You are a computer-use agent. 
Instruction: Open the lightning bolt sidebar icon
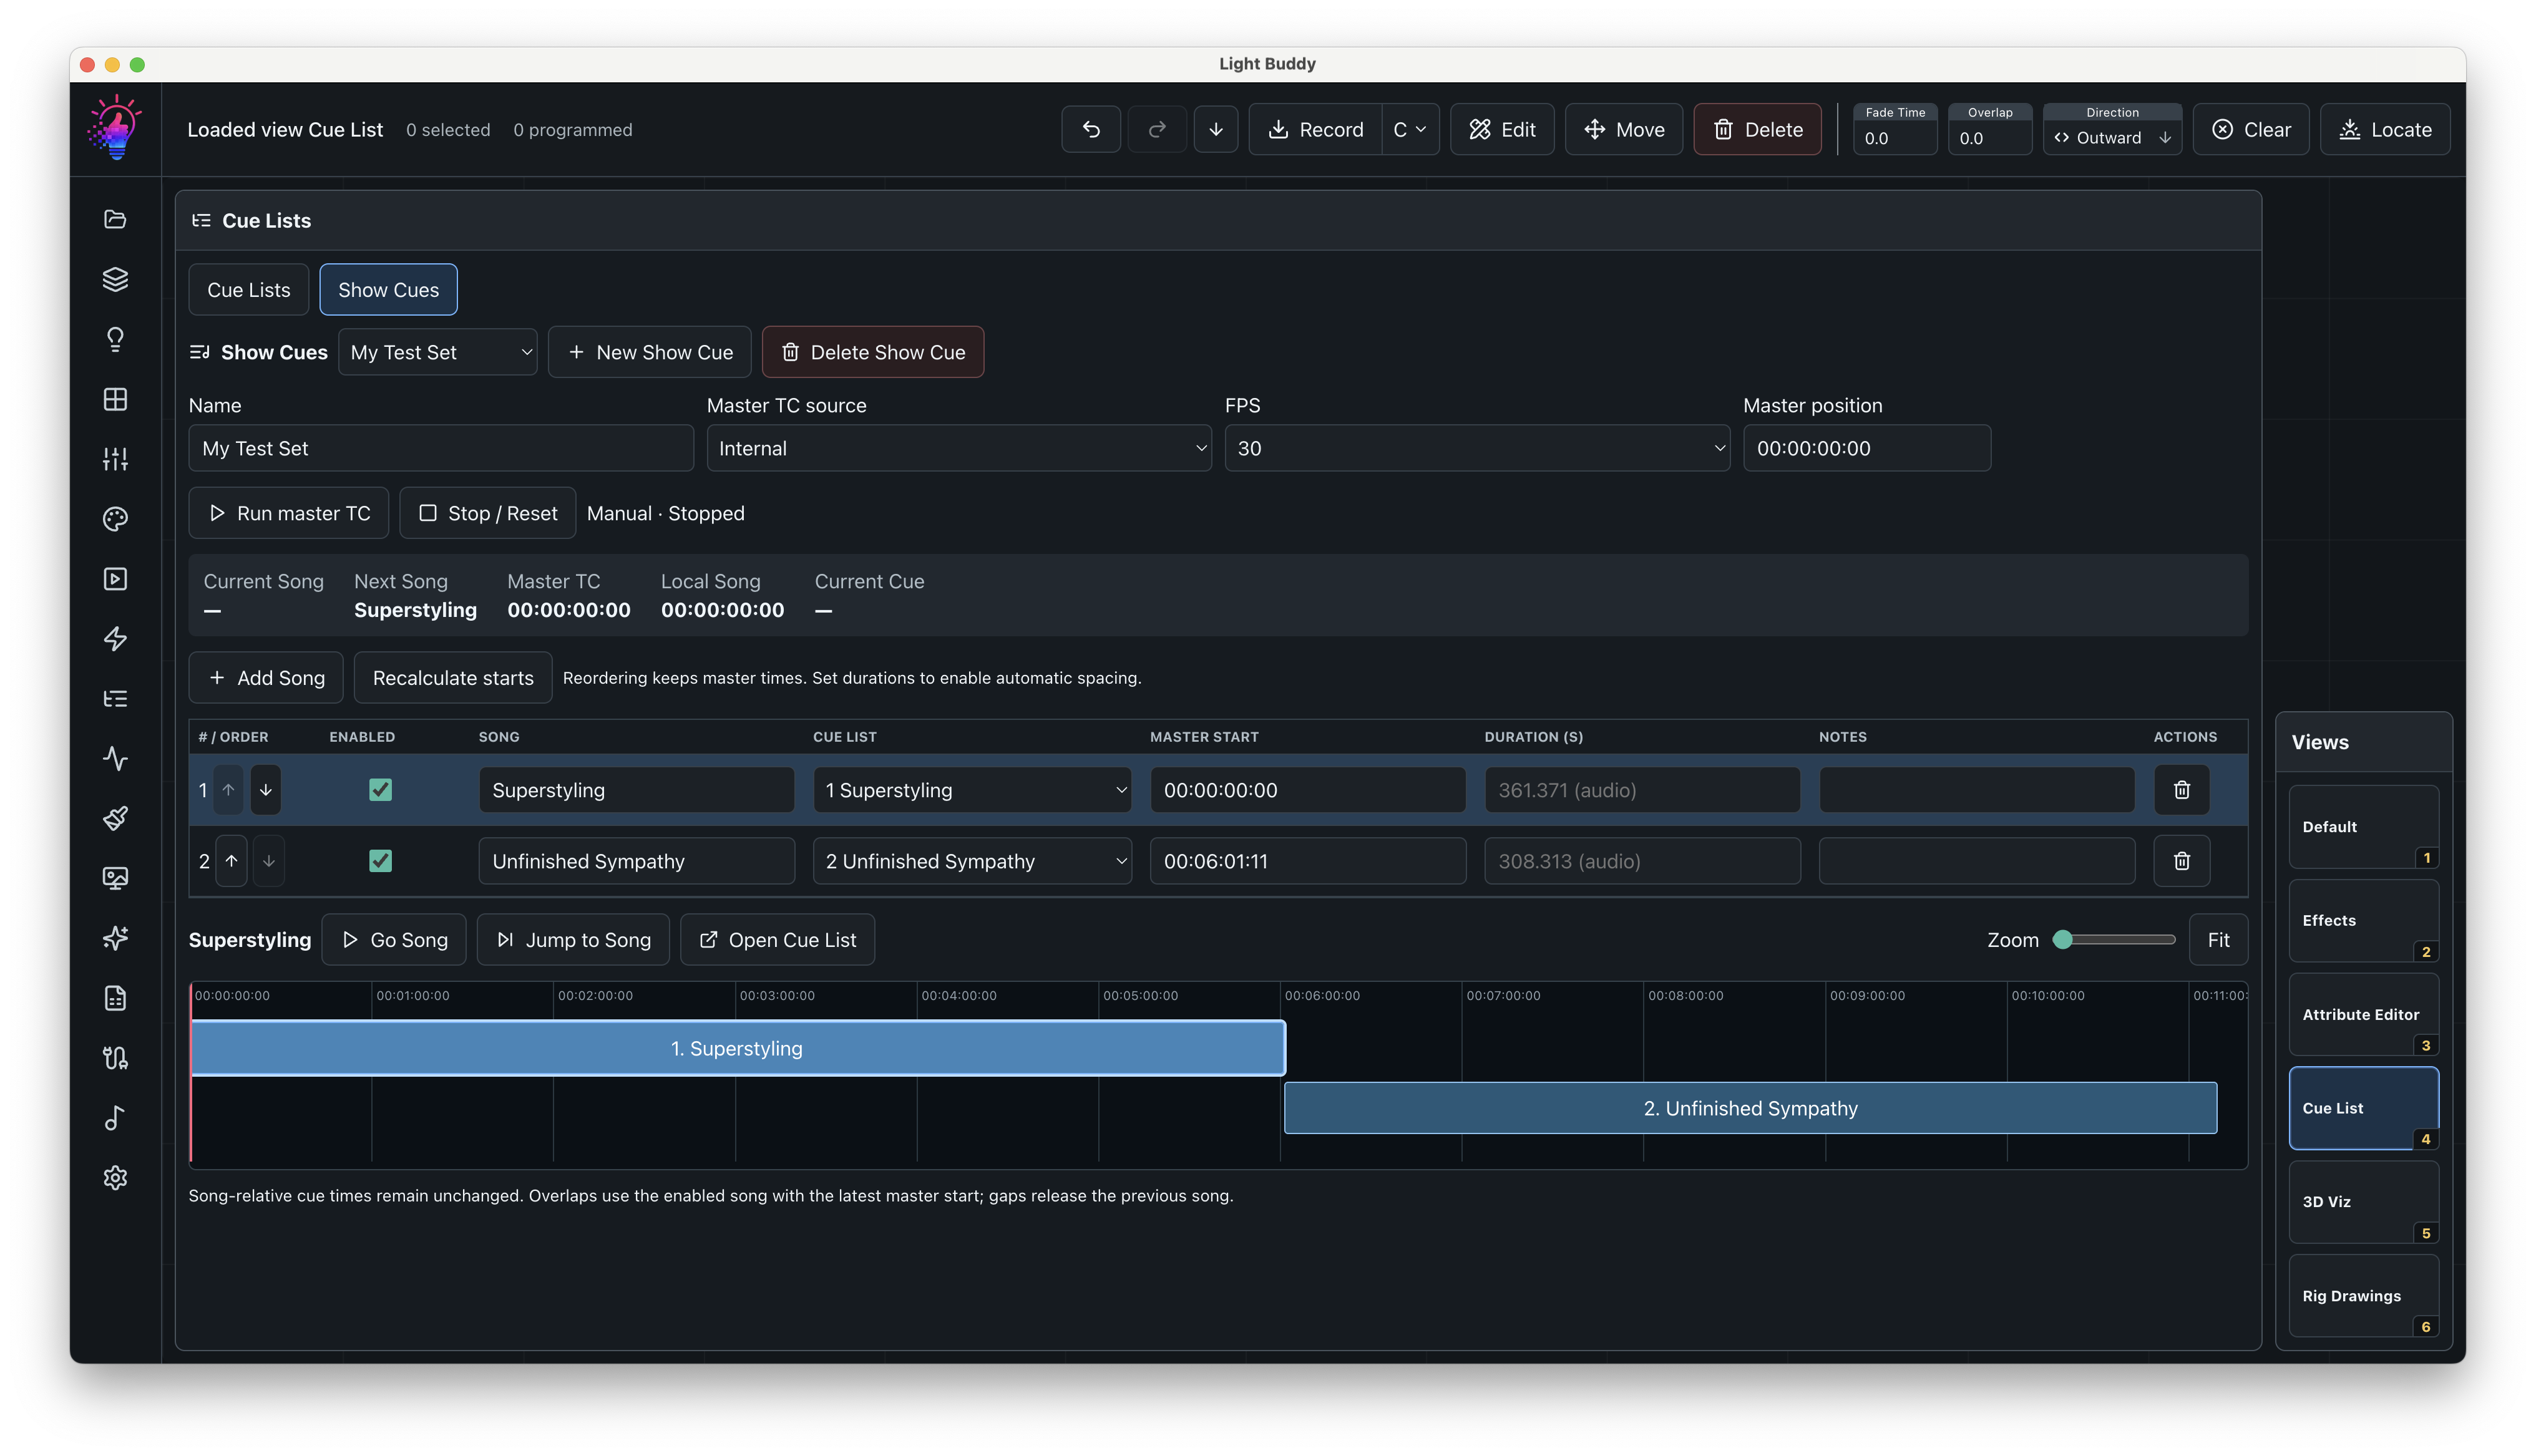pos(115,639)
